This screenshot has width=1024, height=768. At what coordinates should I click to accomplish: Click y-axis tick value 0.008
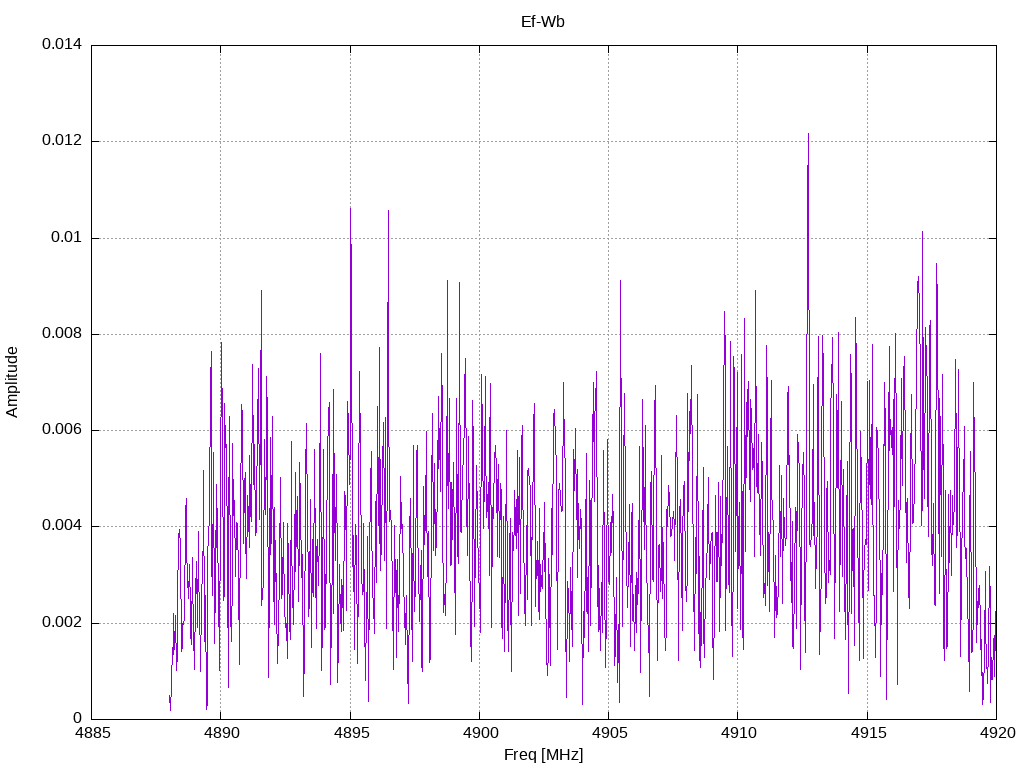click(62, 334)
